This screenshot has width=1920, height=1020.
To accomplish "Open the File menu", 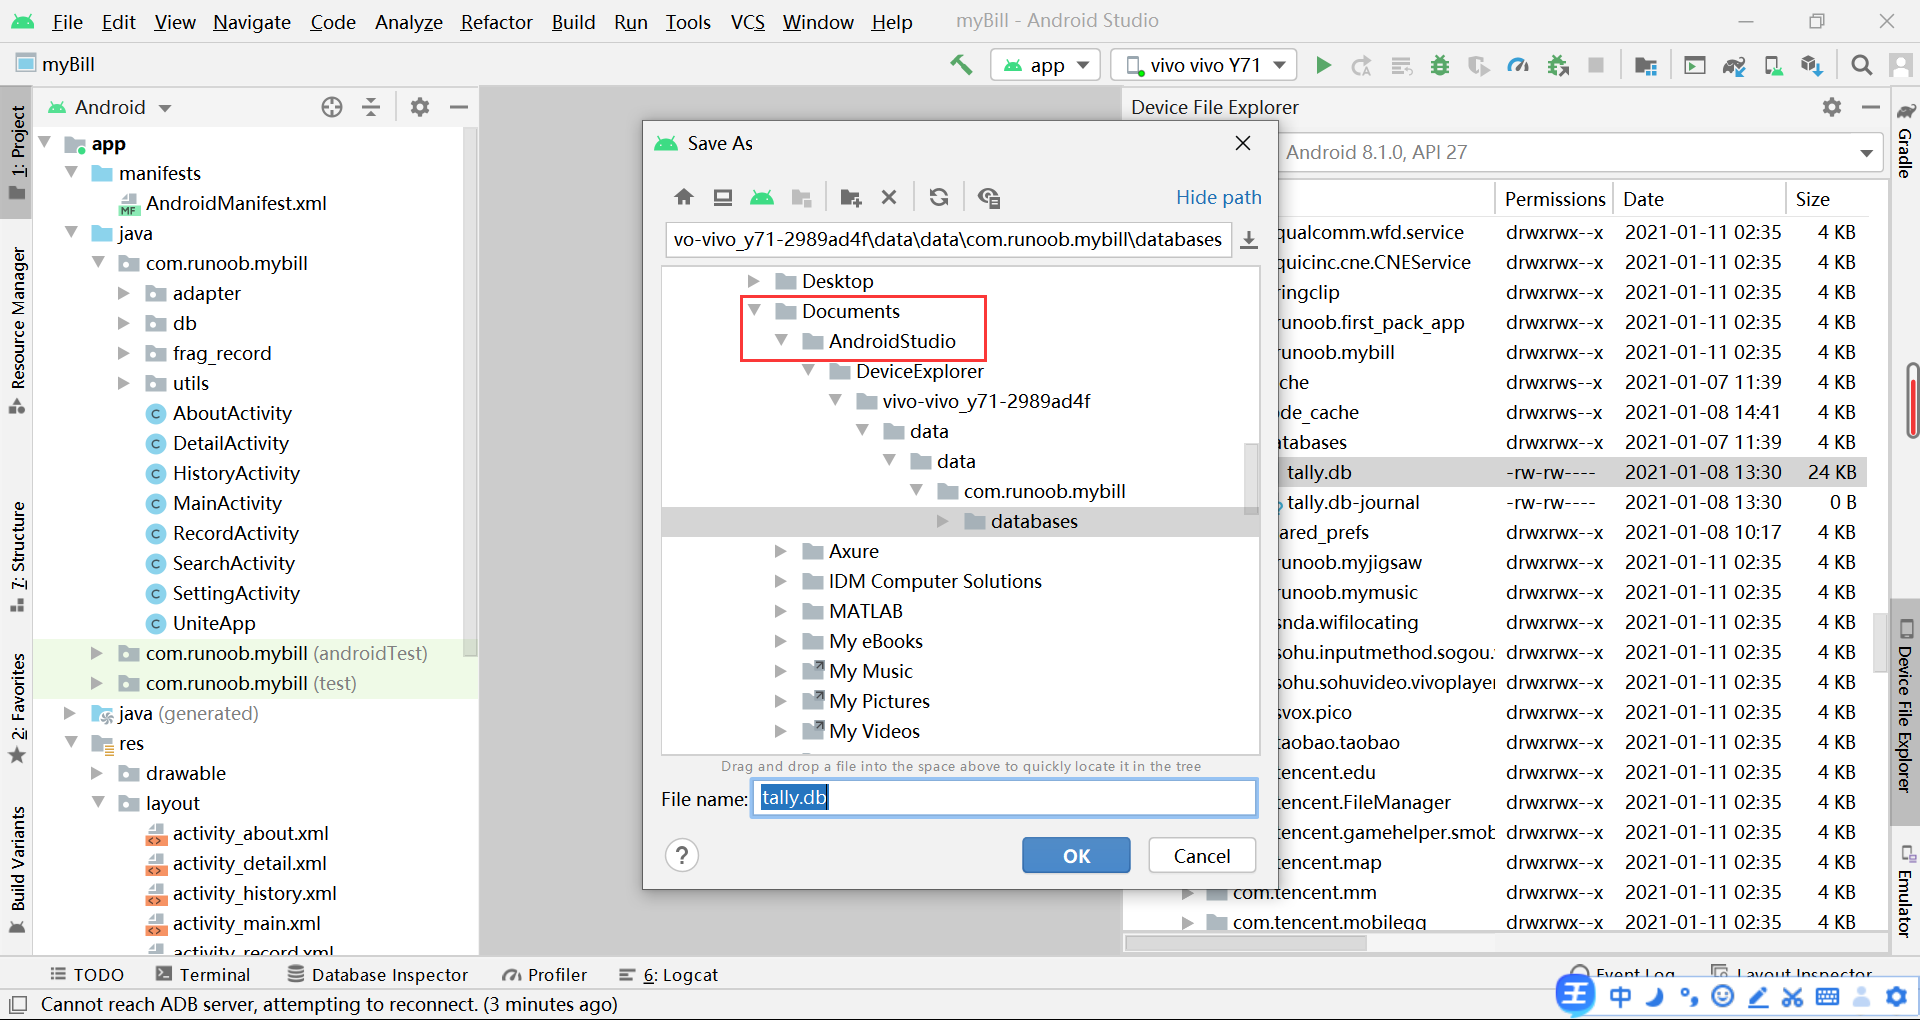I will tap(67, 22).
